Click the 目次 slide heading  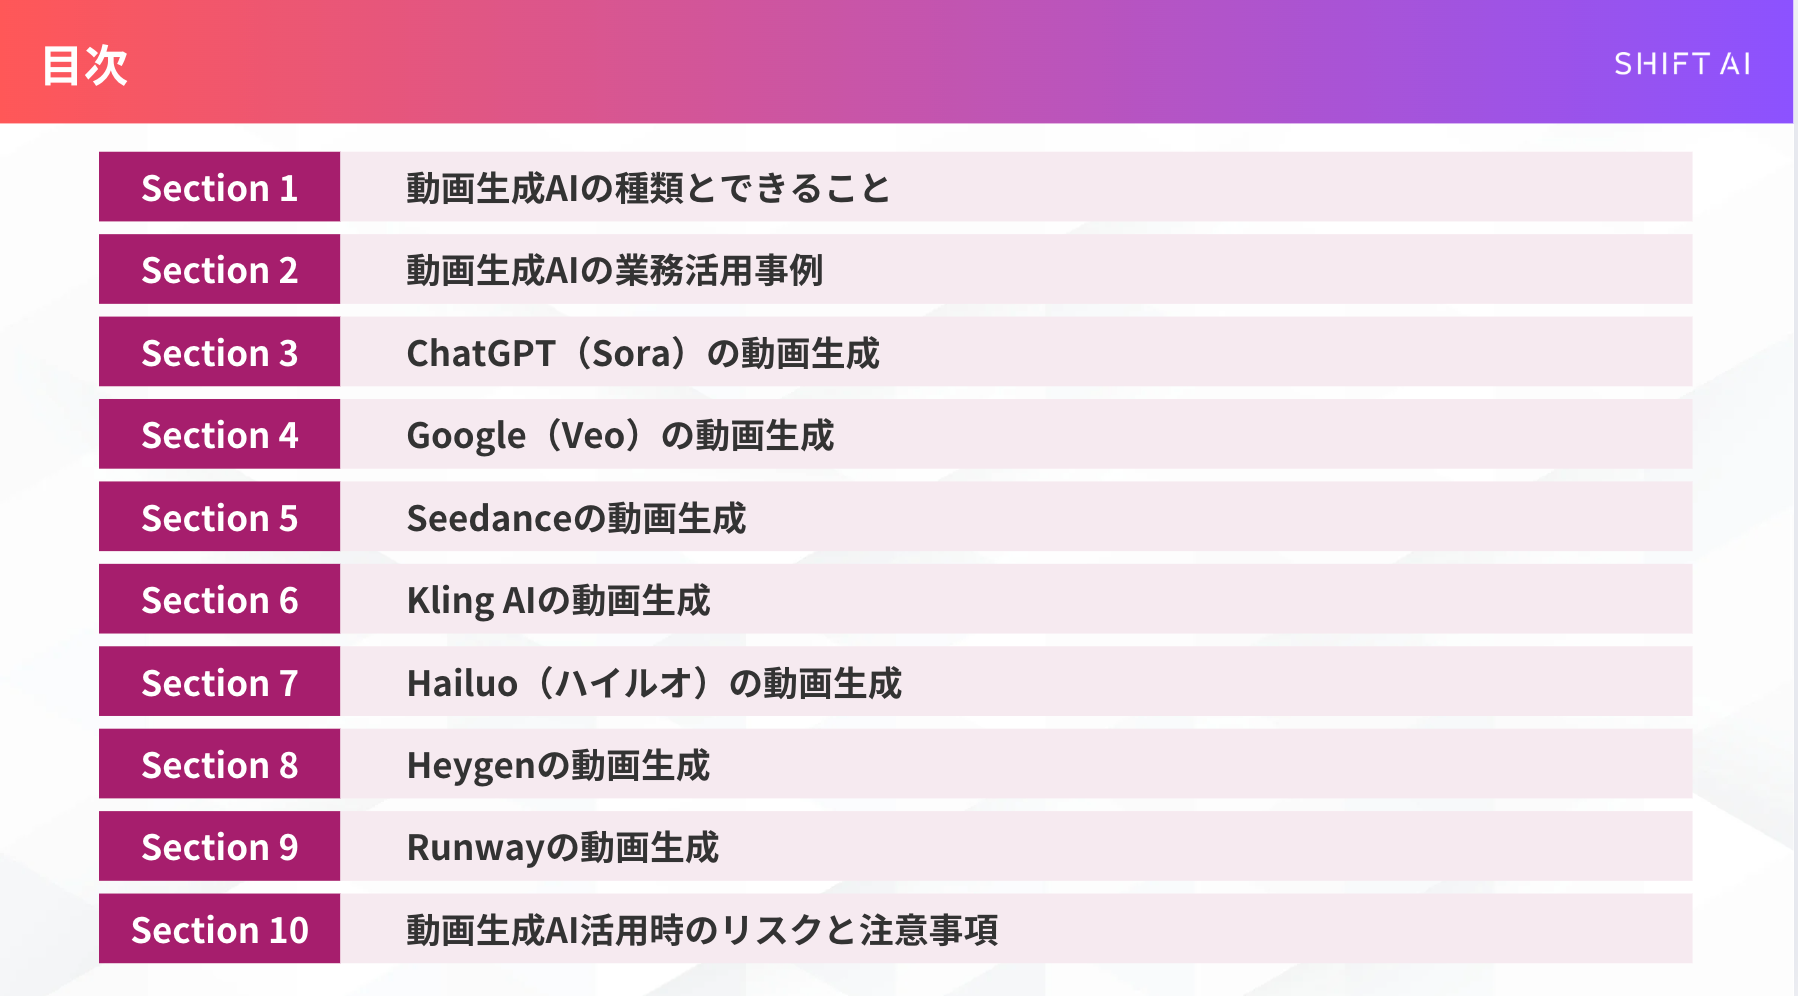click(x=85, y=66)
